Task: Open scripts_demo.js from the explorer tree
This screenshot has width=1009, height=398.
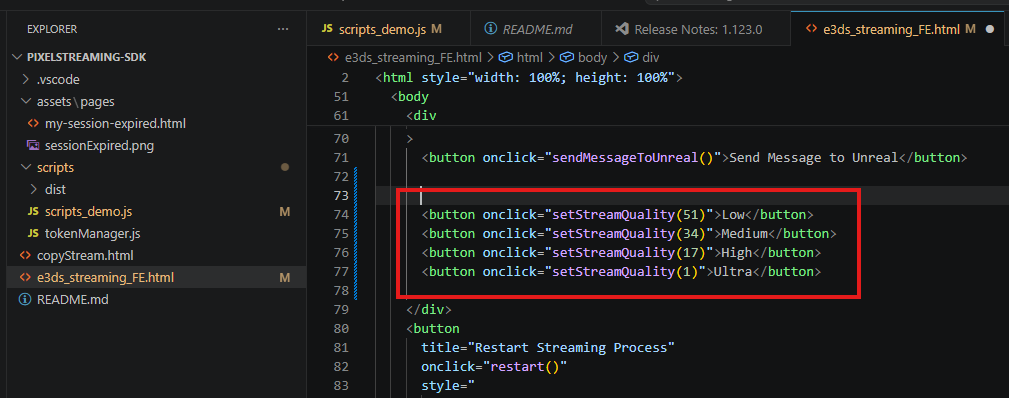Action: (x=89, y=212)
